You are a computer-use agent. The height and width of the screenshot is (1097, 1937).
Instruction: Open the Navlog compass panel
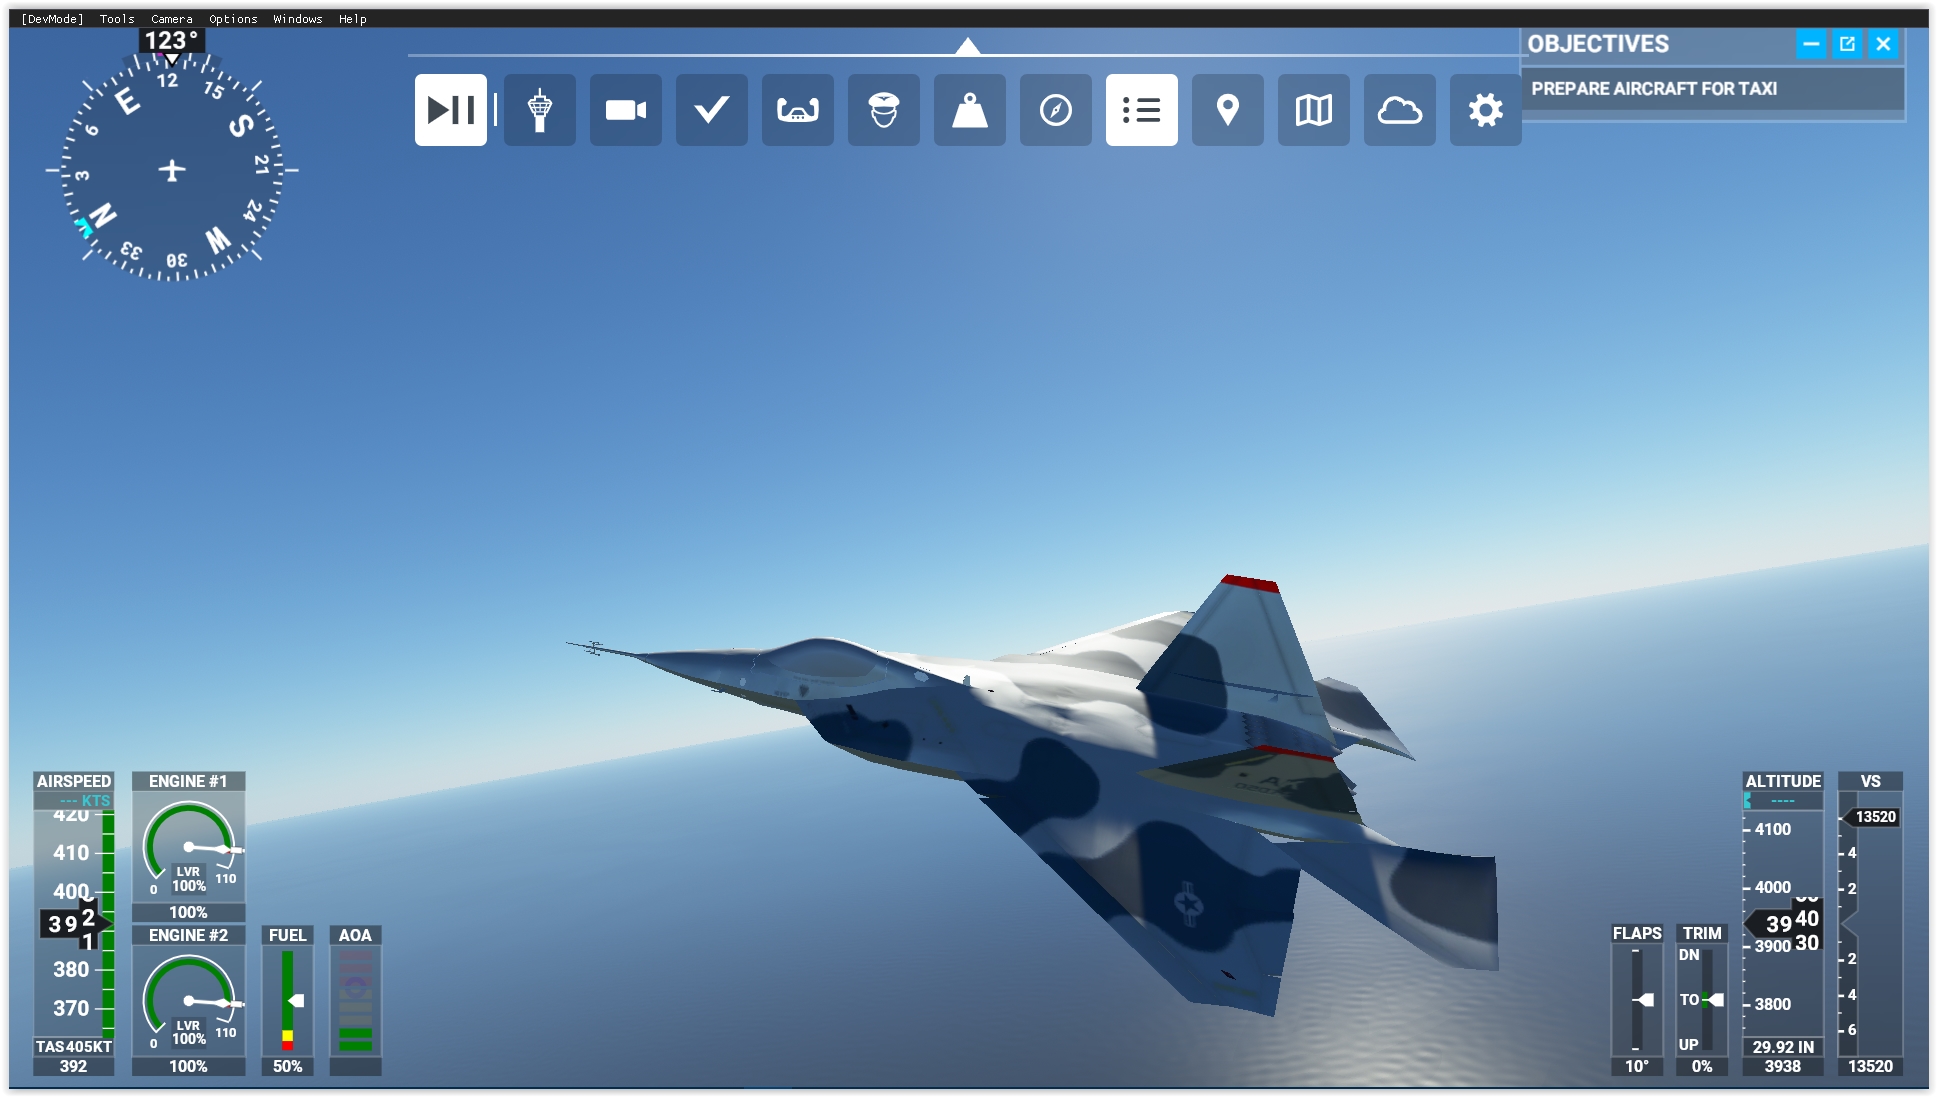(x=1055, y=110)
